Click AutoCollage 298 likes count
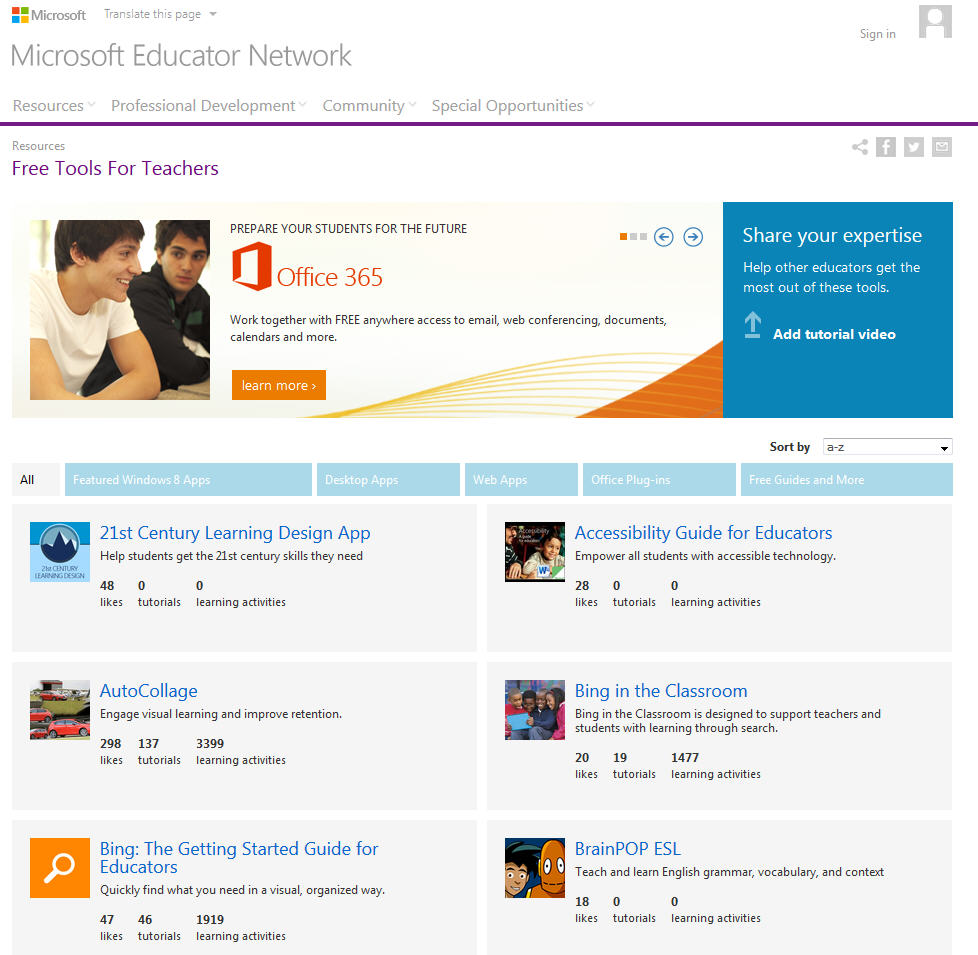The width and height of the screenshot is (978, 955). pos(110,744)
